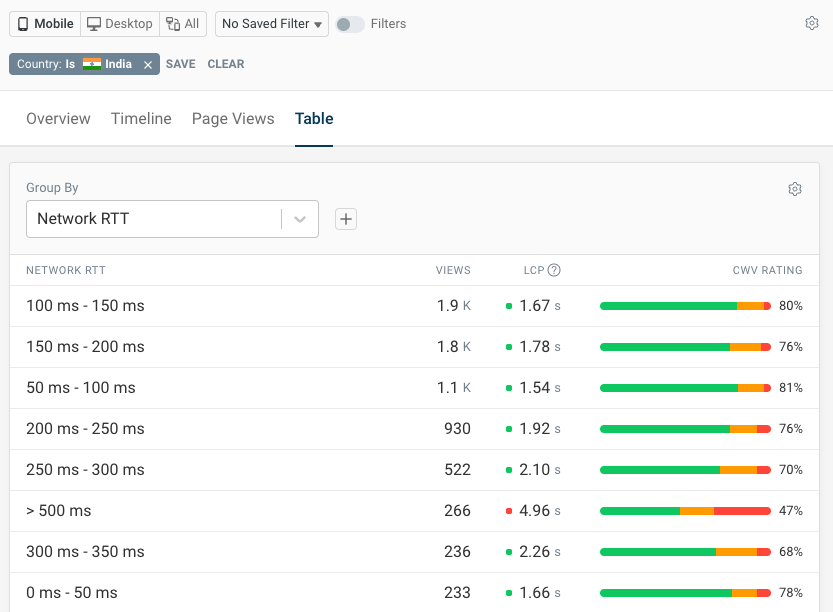Click SAVE to save the filter
The width and height of the screenshot is (833, 612).
(x=181, y=64)
